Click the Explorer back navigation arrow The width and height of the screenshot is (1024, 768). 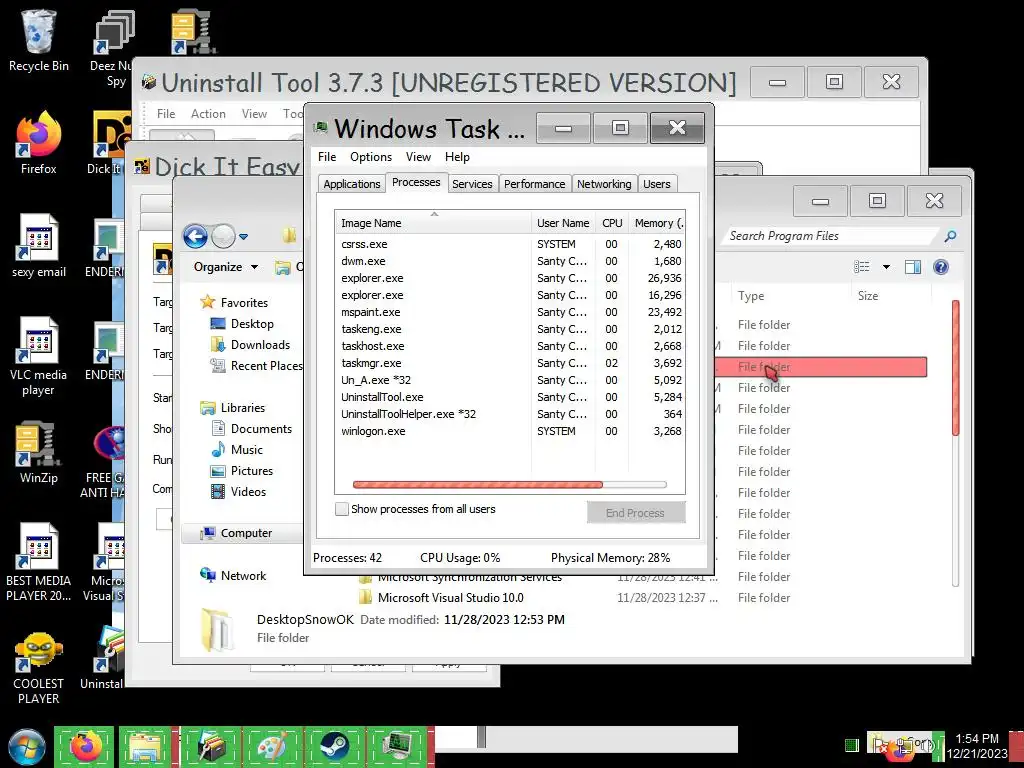coord(195,236)
